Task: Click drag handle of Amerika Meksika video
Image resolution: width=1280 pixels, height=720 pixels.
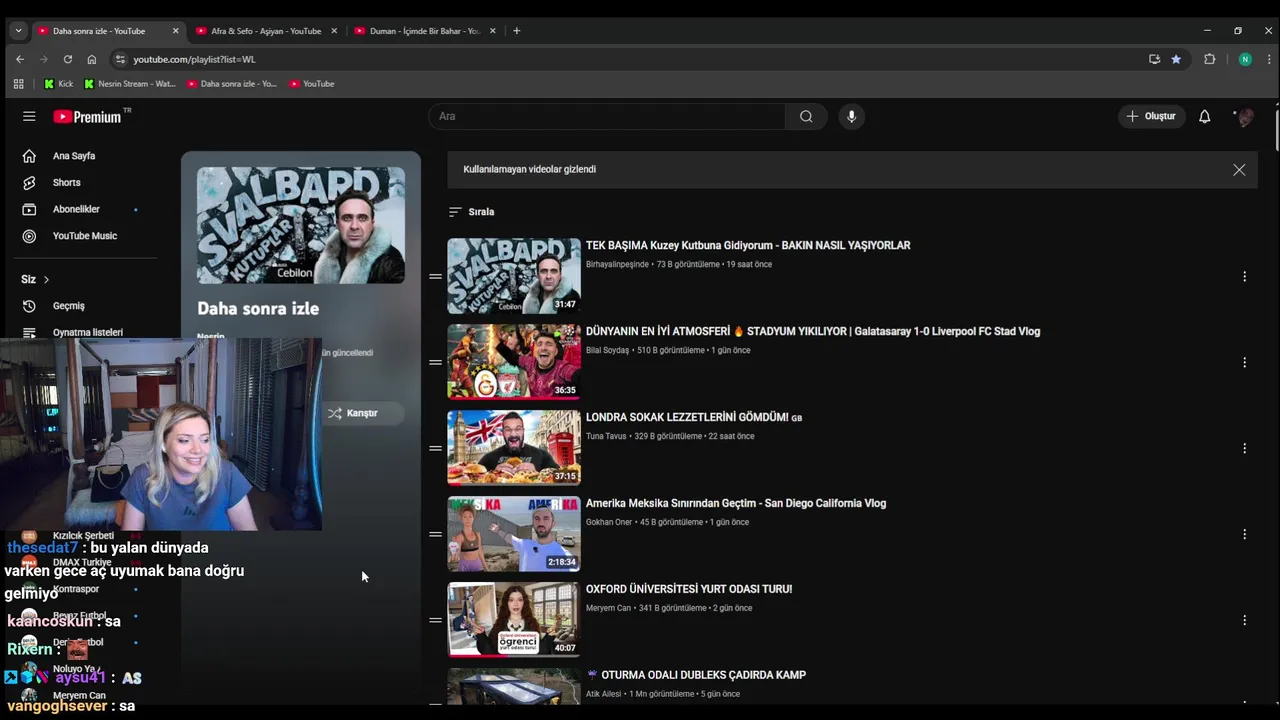Action: (435, 534)
